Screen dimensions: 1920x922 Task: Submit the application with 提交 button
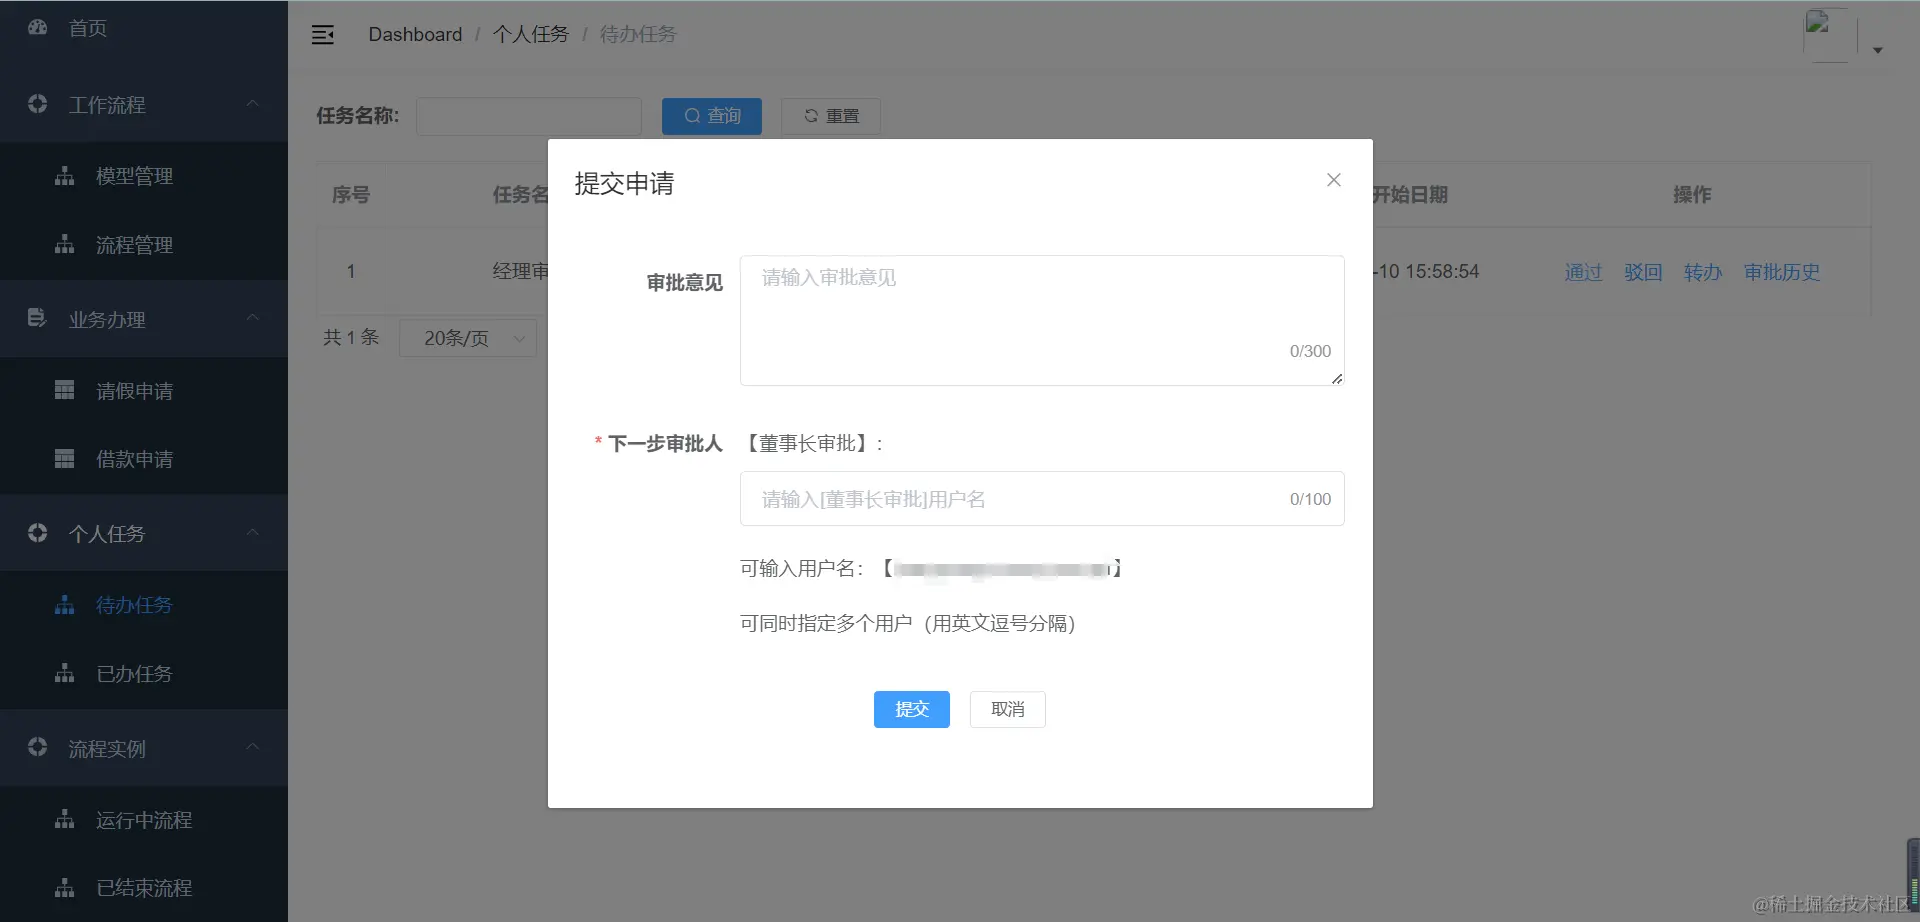(912, 709)
